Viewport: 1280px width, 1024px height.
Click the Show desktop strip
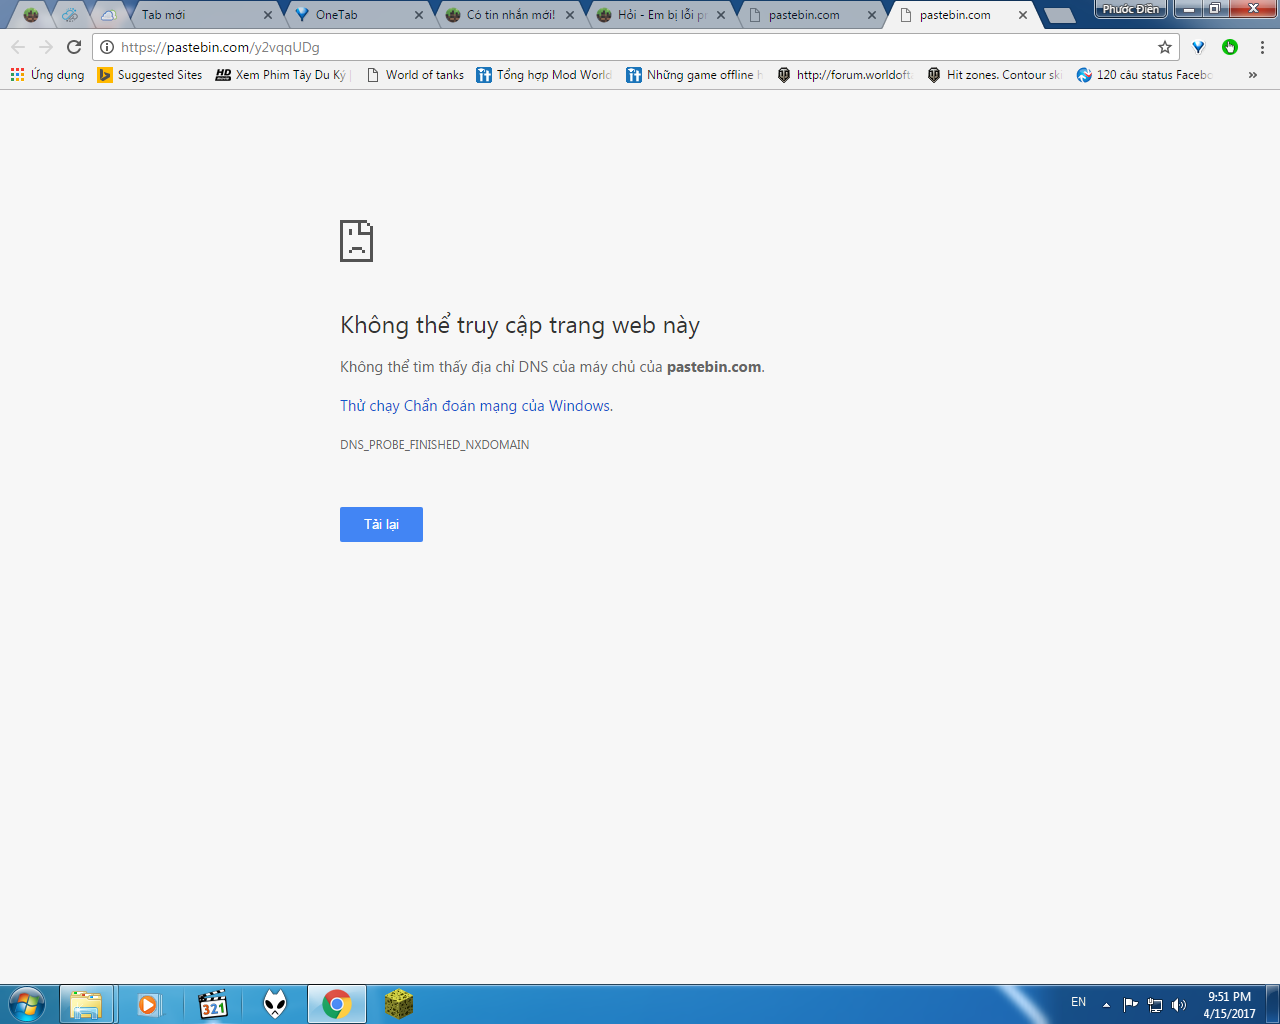[x=1273, y=1004]
